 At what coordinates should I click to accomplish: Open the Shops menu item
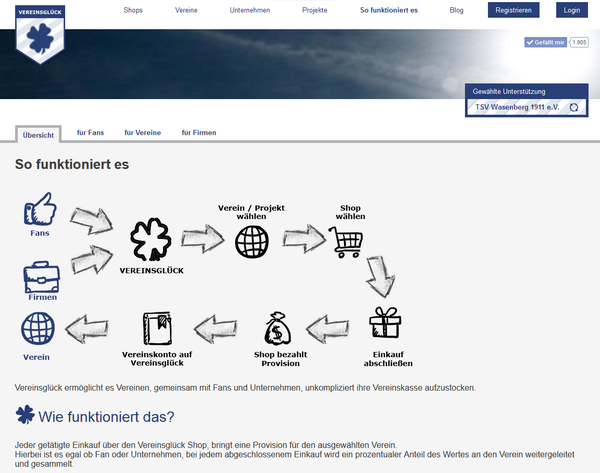tap(133, 10)
